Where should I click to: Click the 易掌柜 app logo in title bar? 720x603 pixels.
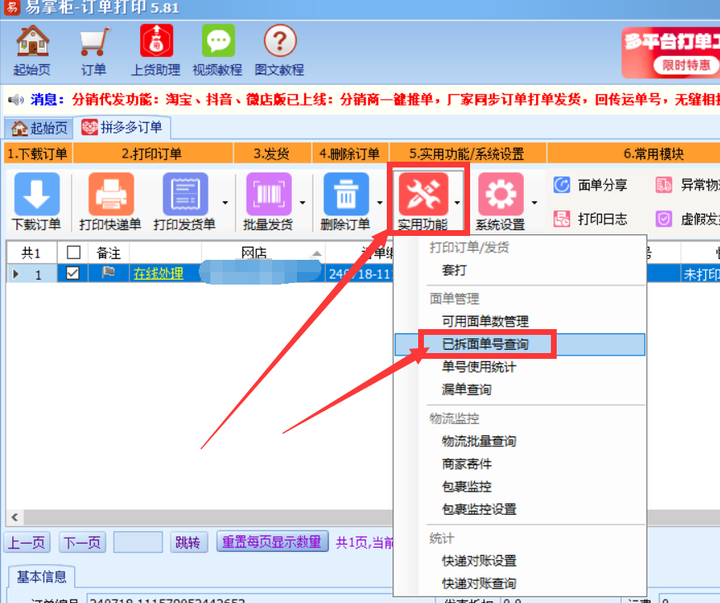click(12, 7)
